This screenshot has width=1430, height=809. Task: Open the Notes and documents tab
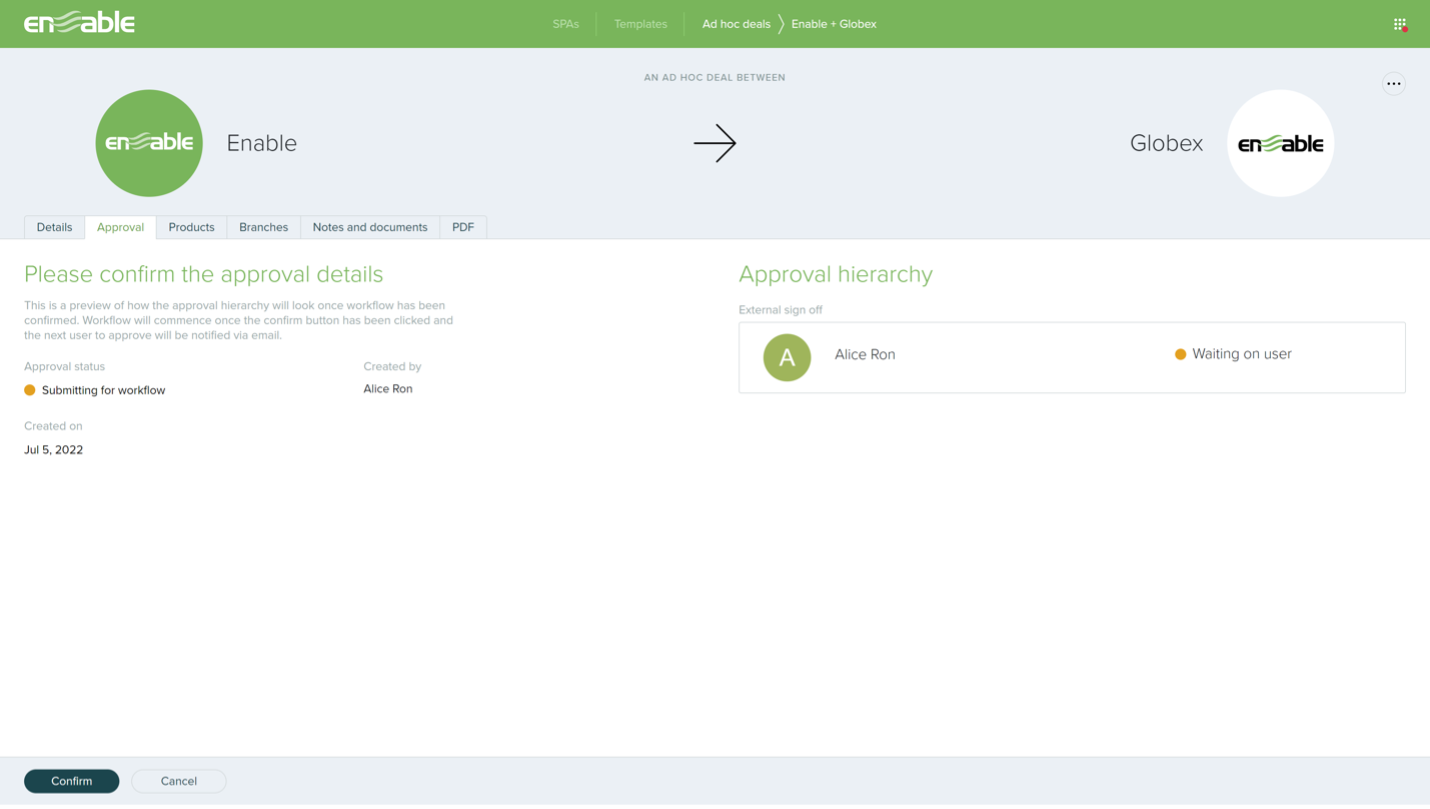tap(369, 227)
